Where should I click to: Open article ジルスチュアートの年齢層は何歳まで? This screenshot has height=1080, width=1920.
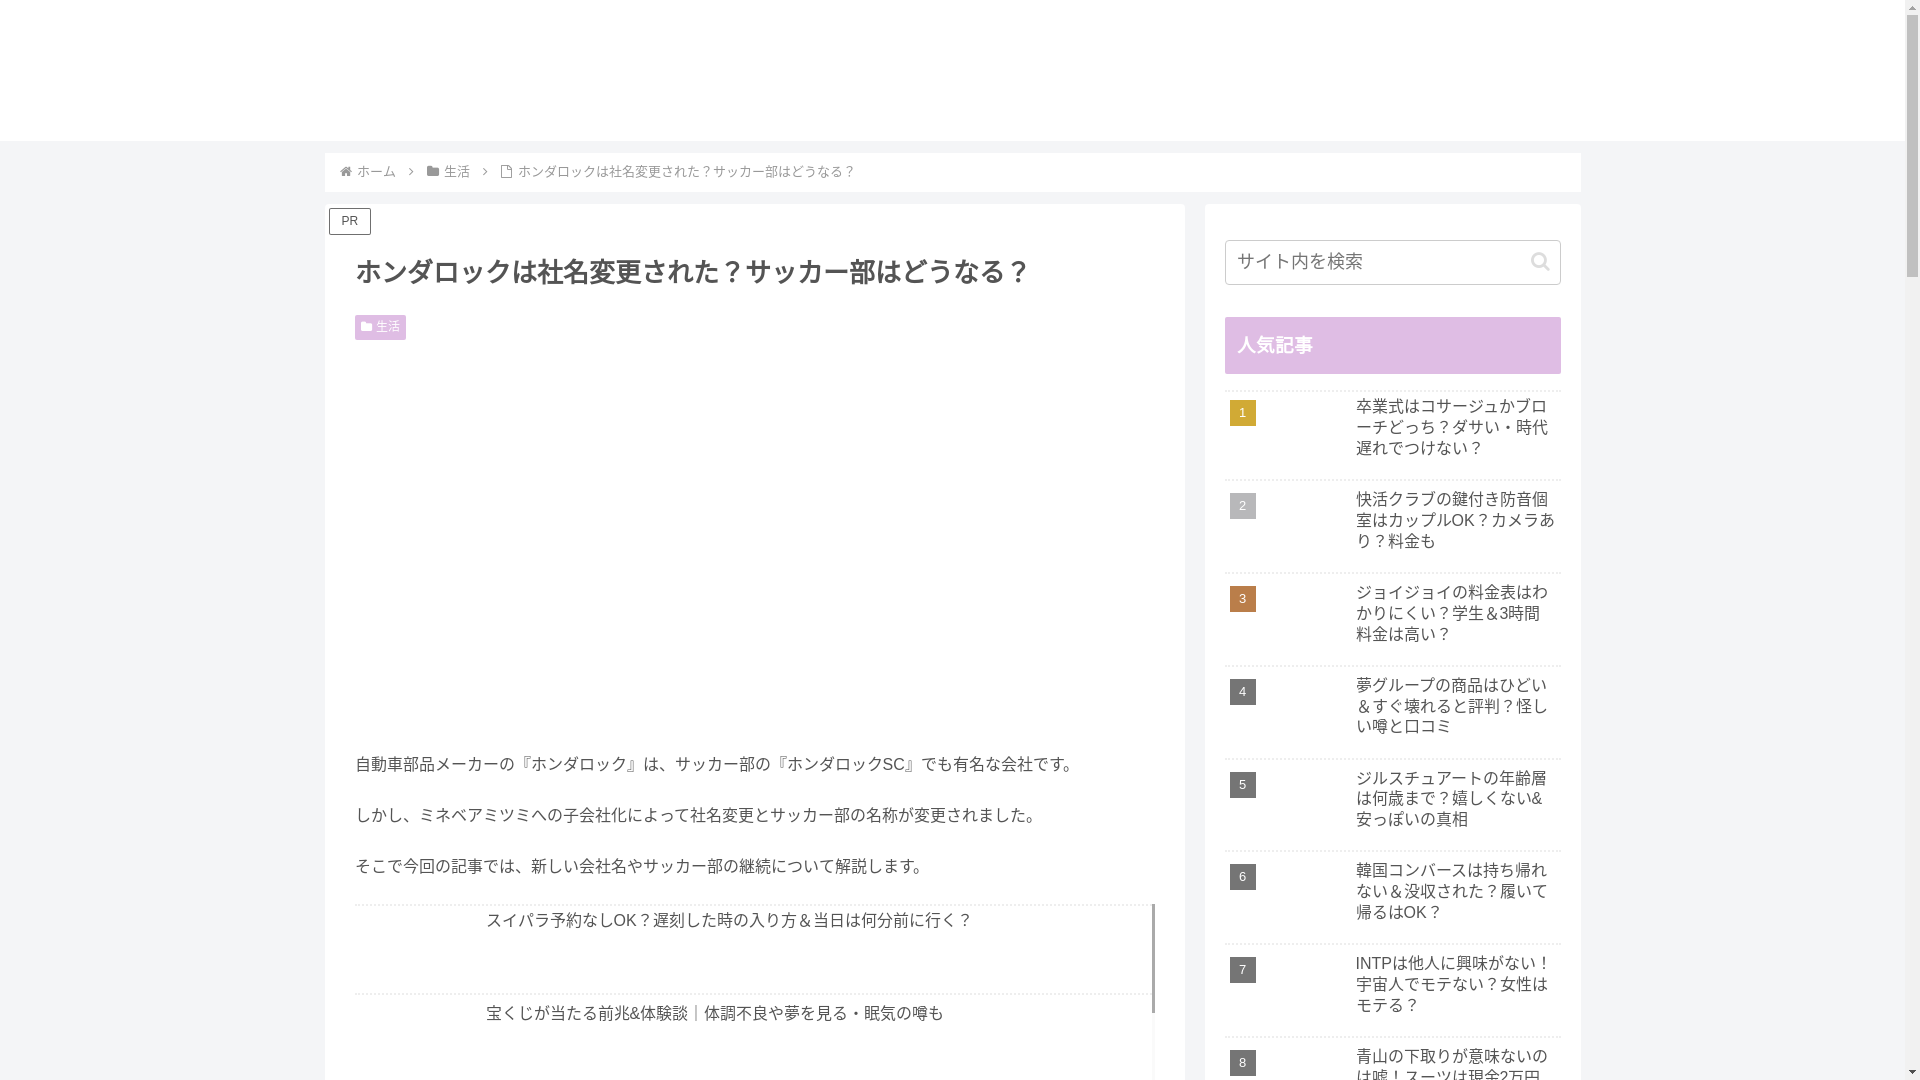[x=1392, y=805]
